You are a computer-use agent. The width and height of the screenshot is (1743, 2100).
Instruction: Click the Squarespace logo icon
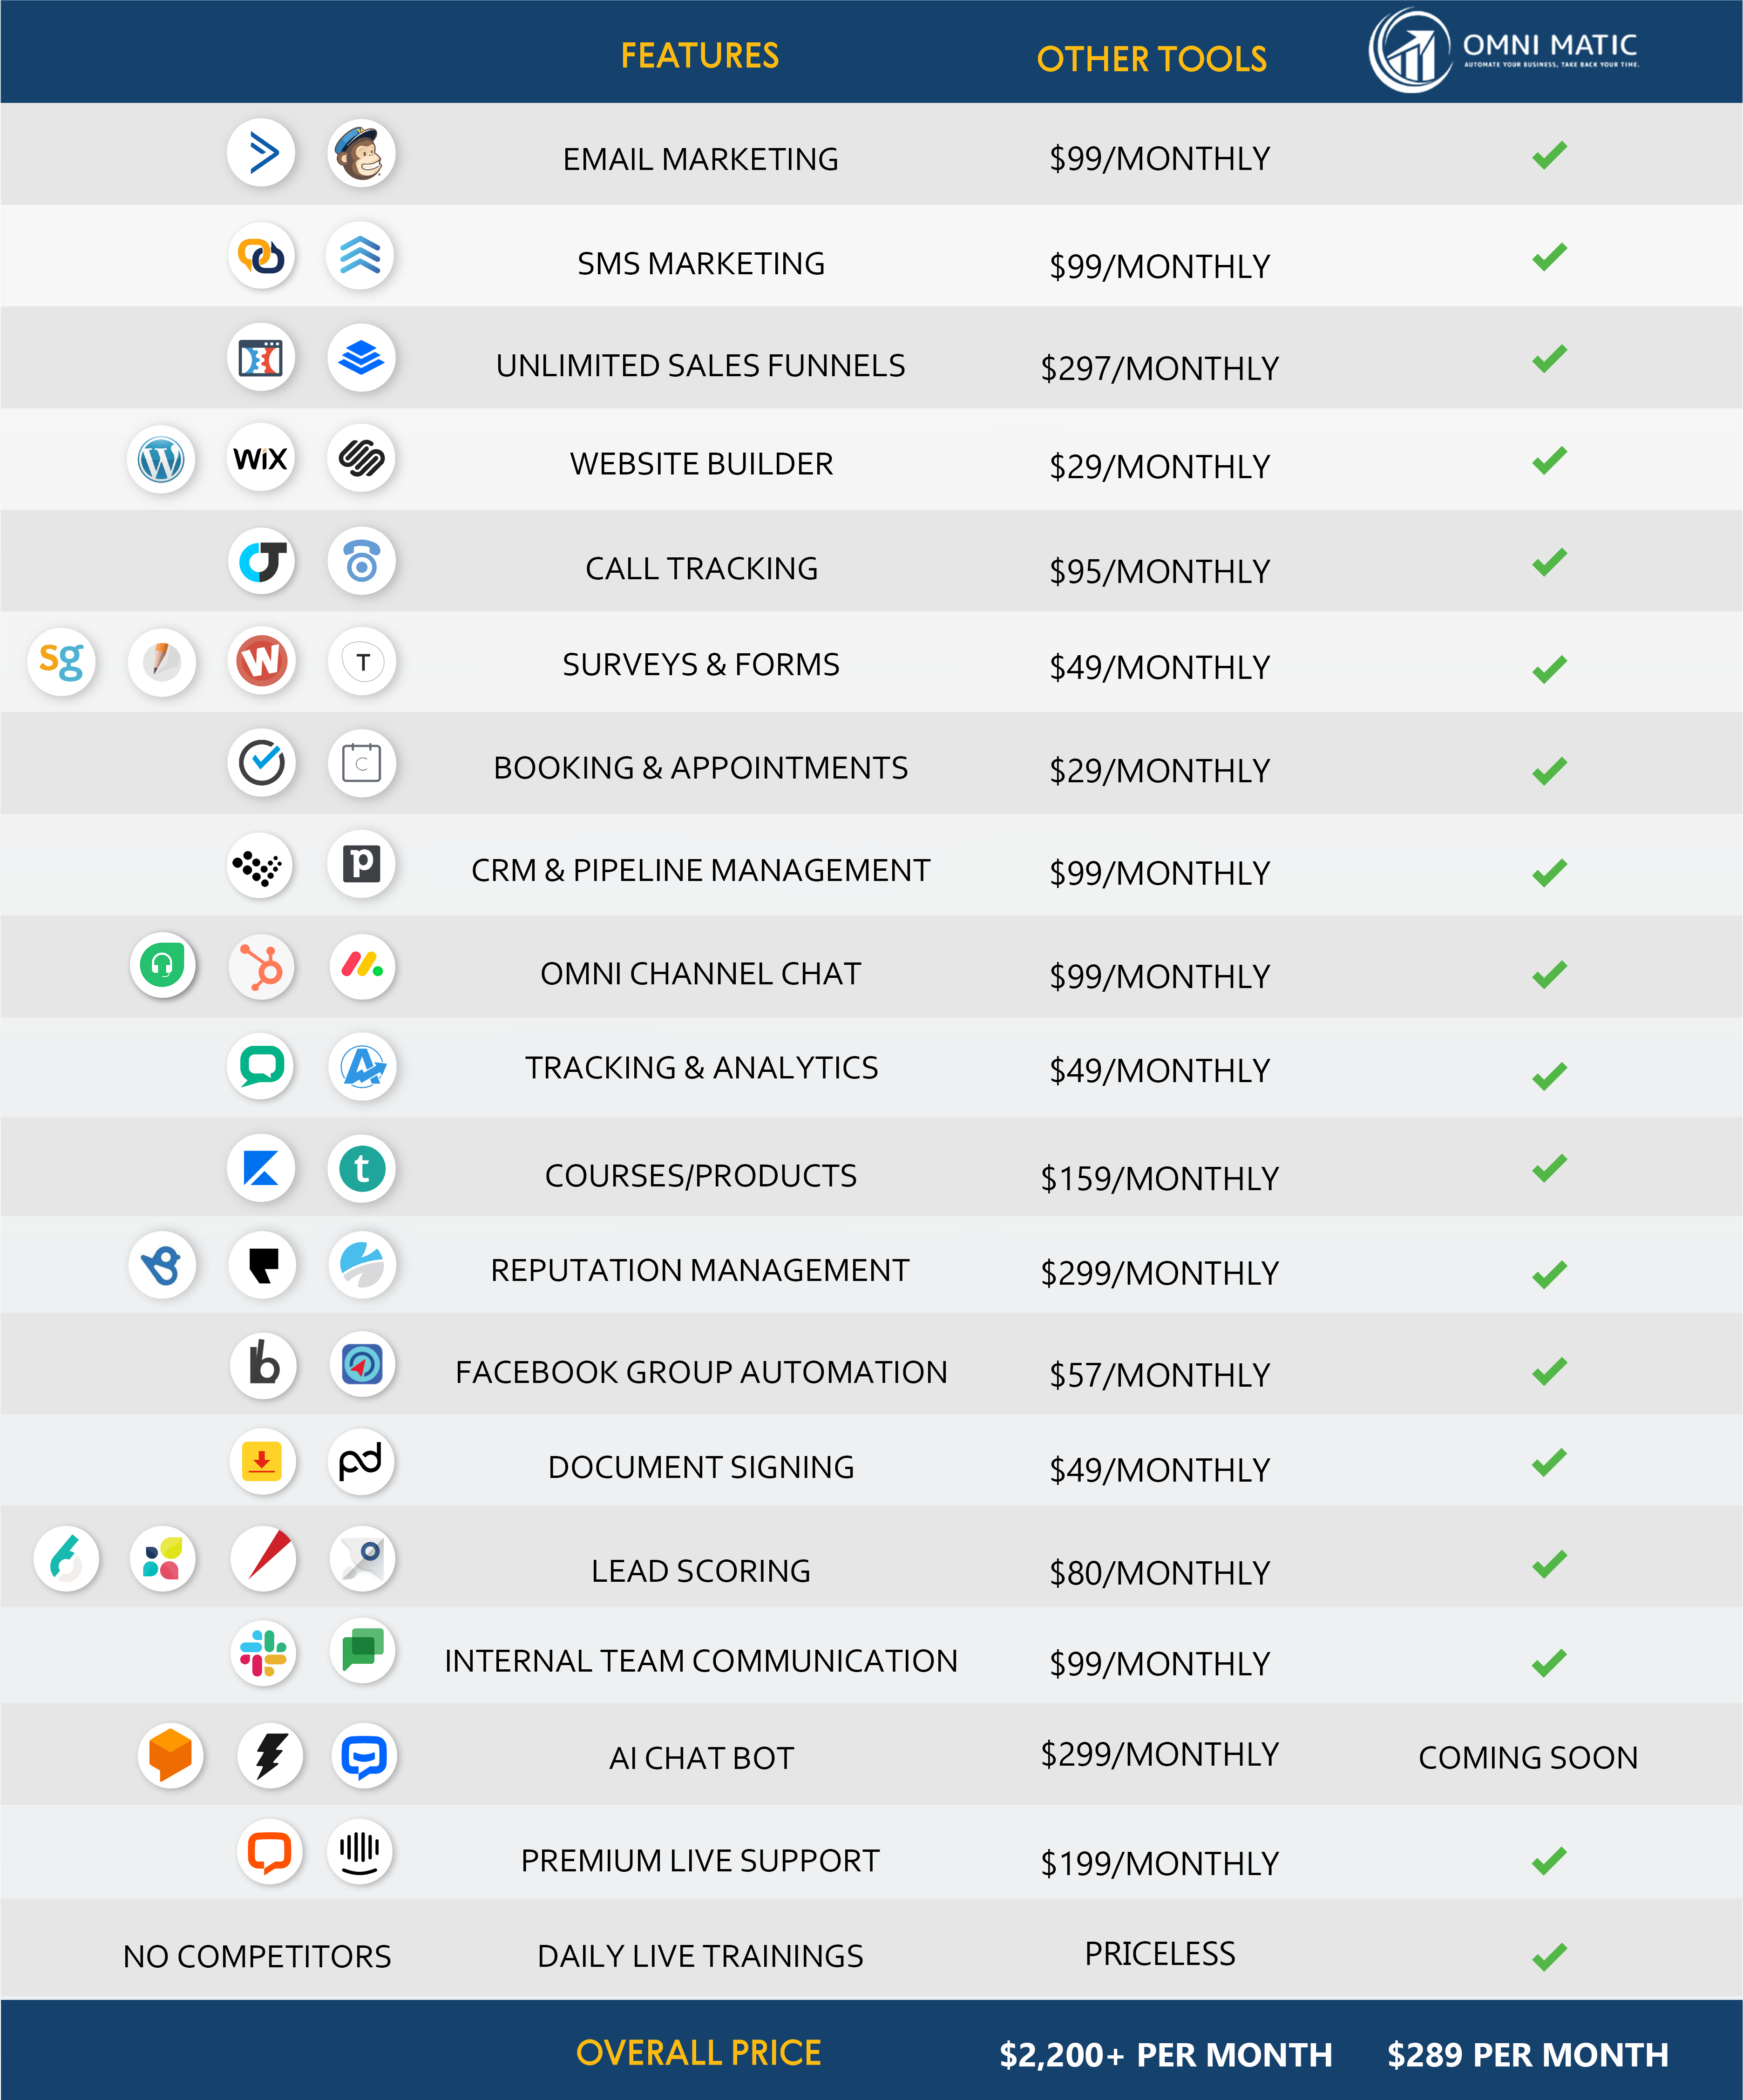[x=361, y=459]
